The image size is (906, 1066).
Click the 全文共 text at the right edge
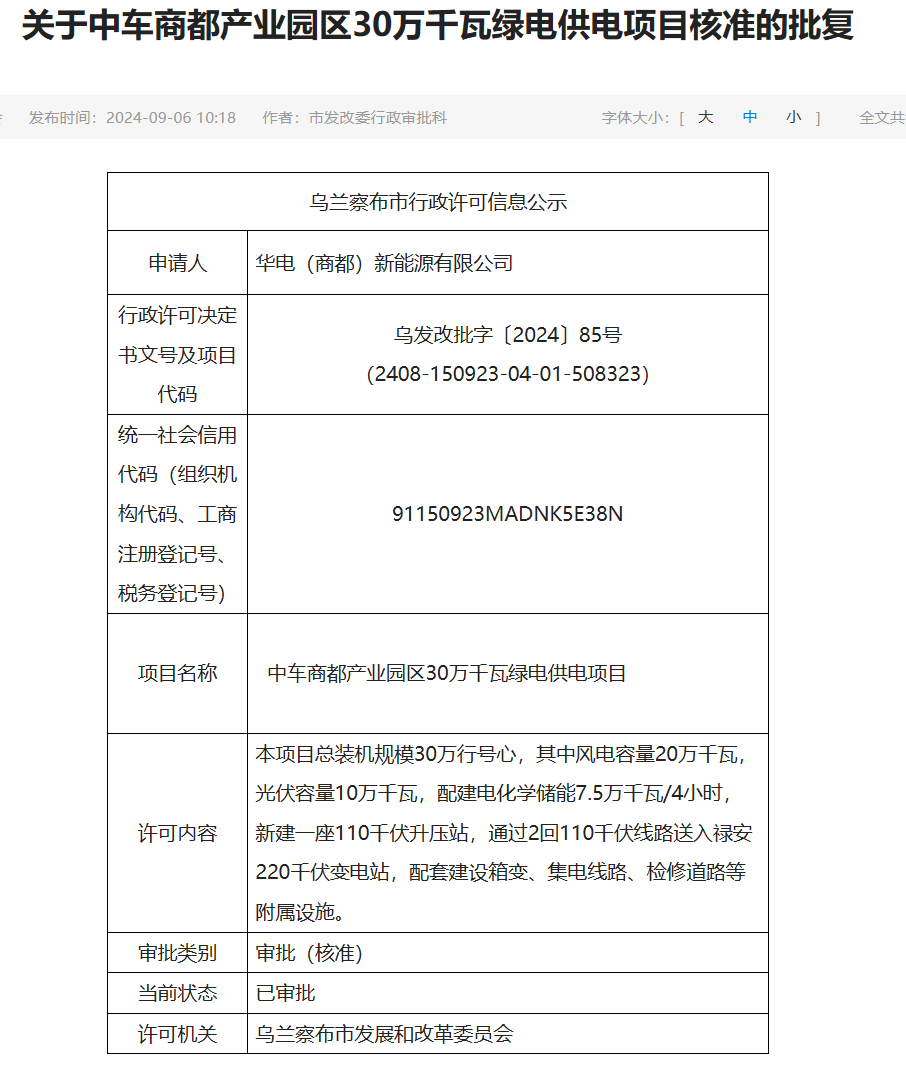(882, 118)
